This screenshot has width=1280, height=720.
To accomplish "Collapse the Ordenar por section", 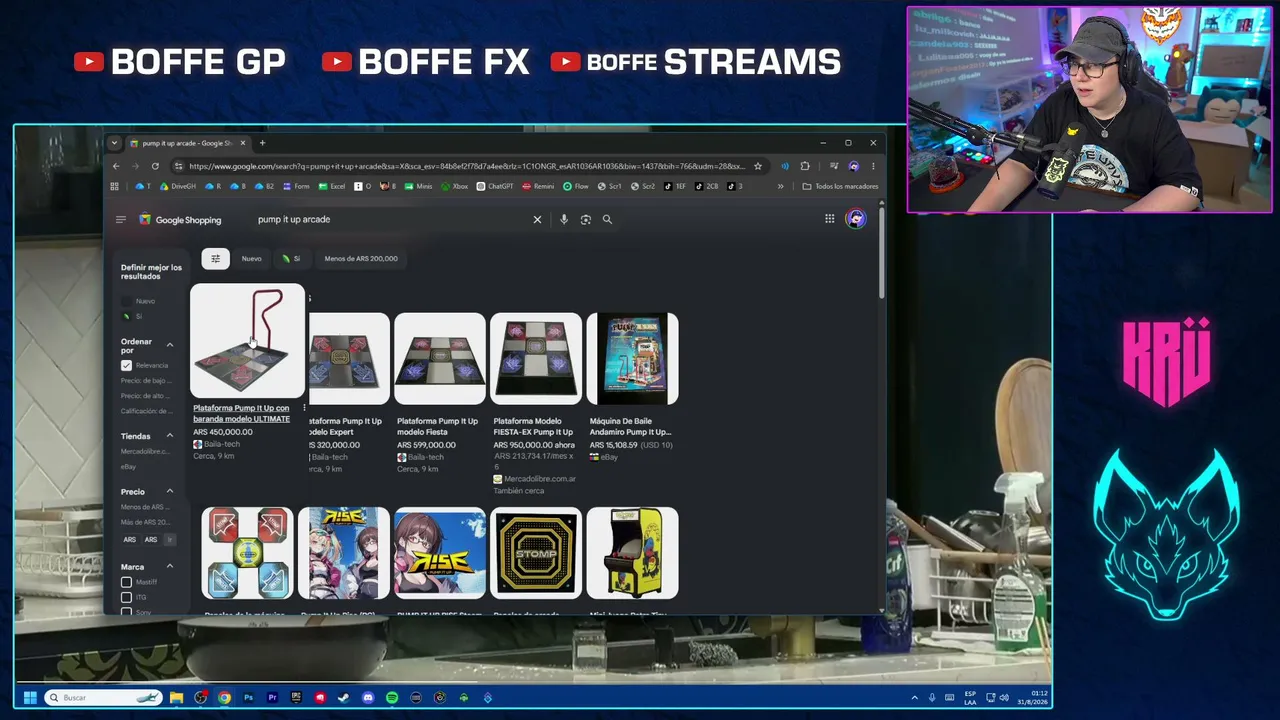I will tap(170, 345).
